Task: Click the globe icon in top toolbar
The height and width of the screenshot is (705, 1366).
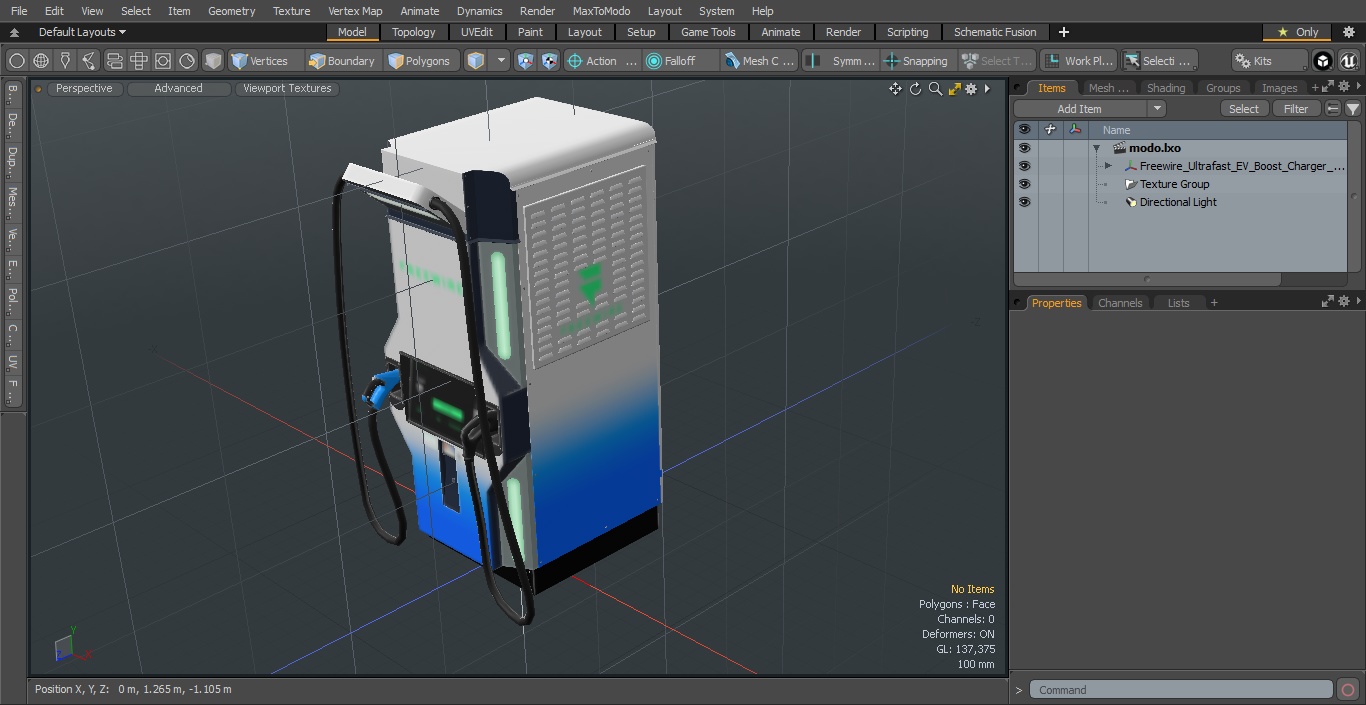Action: tap(41, 61)
